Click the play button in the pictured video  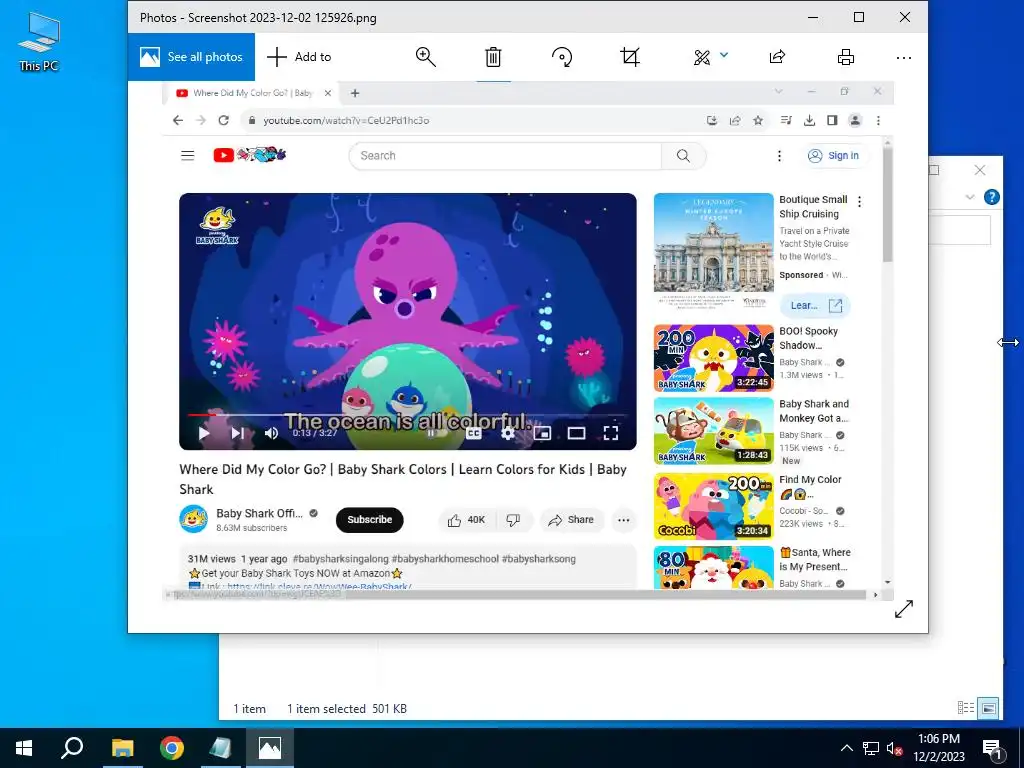[204, 433]
